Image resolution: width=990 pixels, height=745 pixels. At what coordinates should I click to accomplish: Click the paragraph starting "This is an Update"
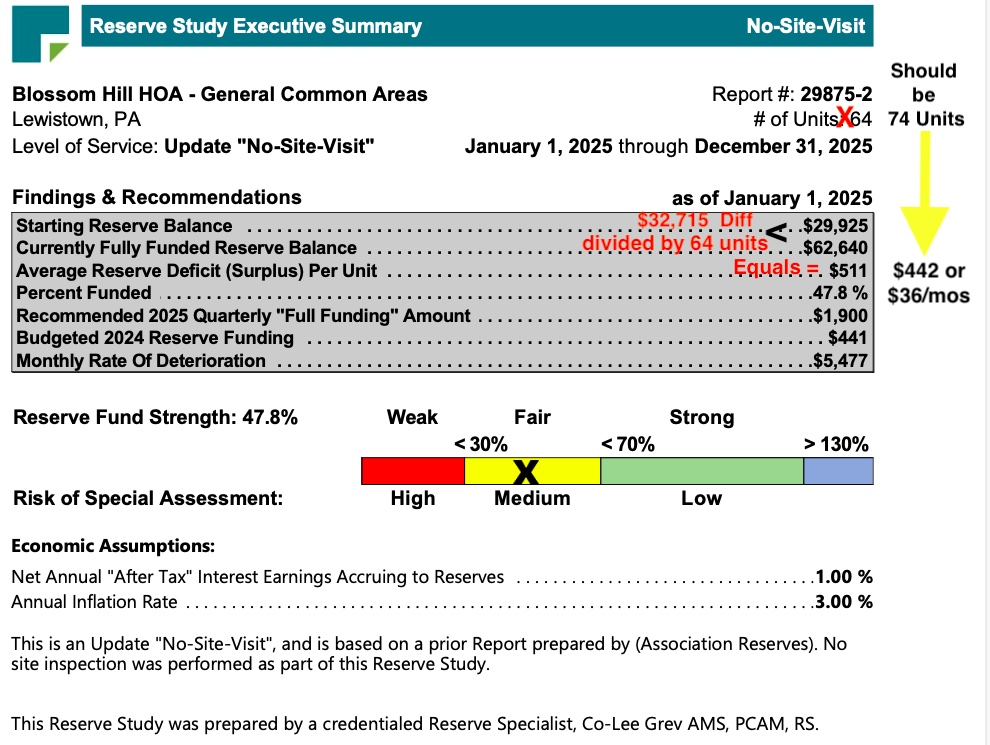coord(429,654)
